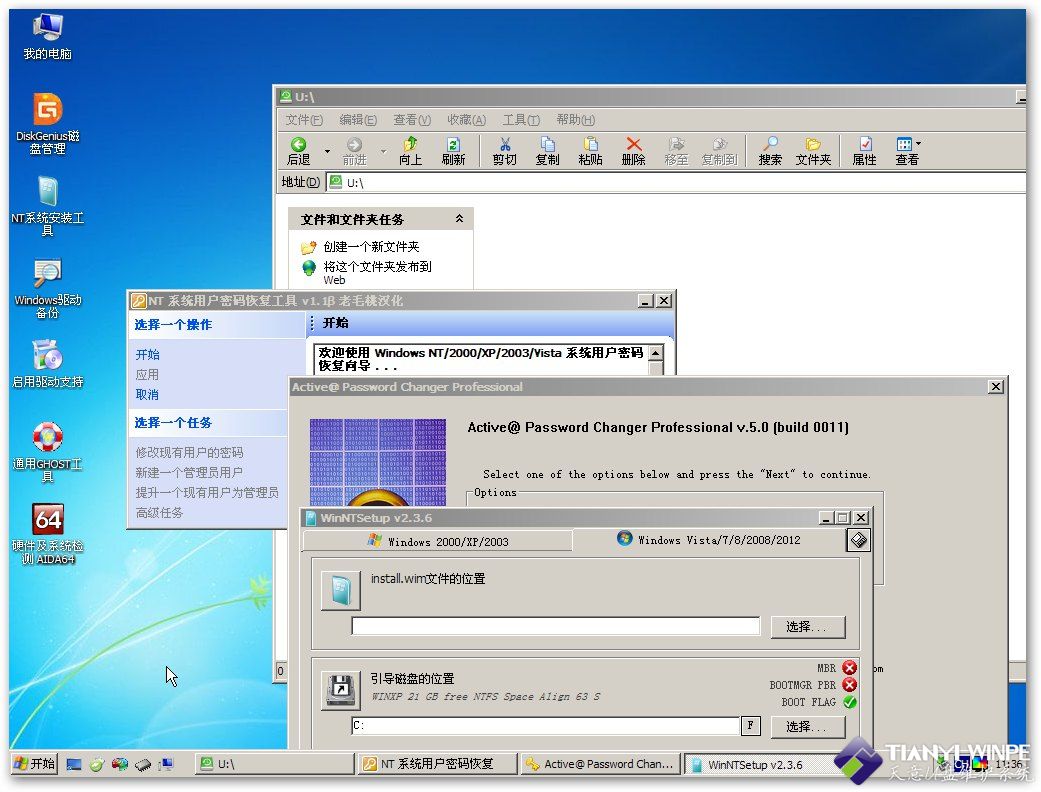Click the 启用驱动支持 desktop icon
1041x792 pixels.
[x=47, y=364]
